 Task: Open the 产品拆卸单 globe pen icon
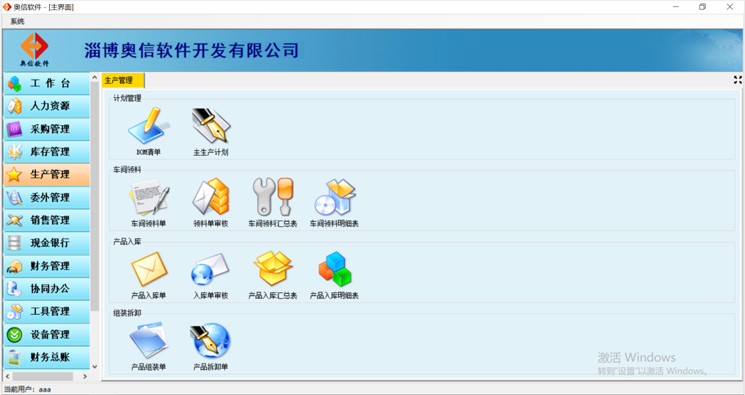coord(211,340)
